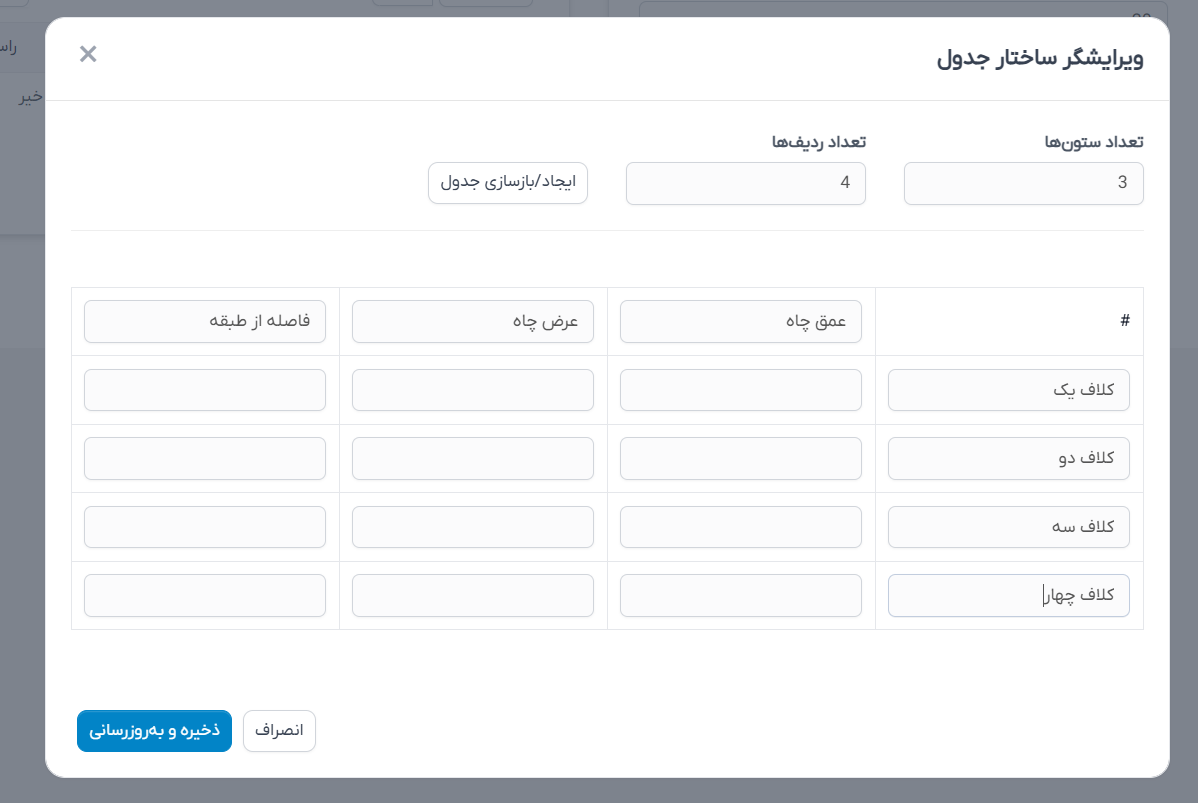
Task: Click the 'ذخیره و به‌روزرسانی' save button
Action: pos(154,731)
